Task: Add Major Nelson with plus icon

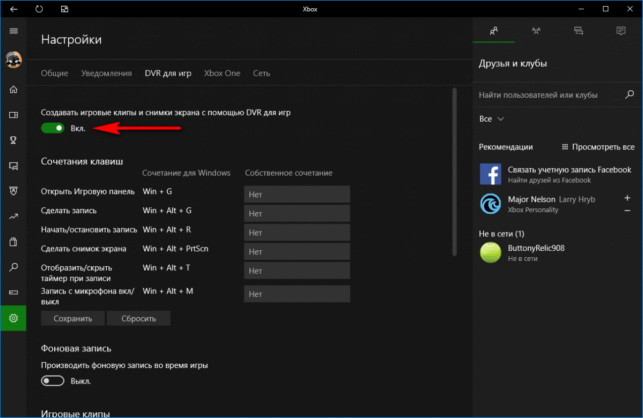Action: pos(627,198)
